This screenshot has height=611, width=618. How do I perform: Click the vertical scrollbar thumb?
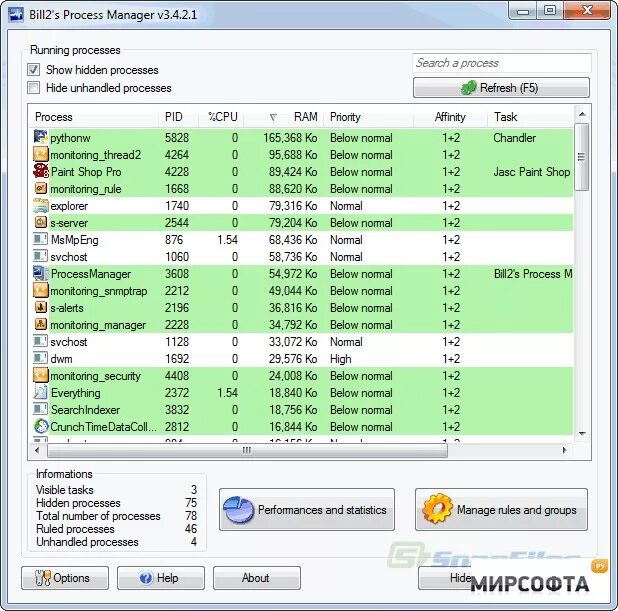coord(582,157)
